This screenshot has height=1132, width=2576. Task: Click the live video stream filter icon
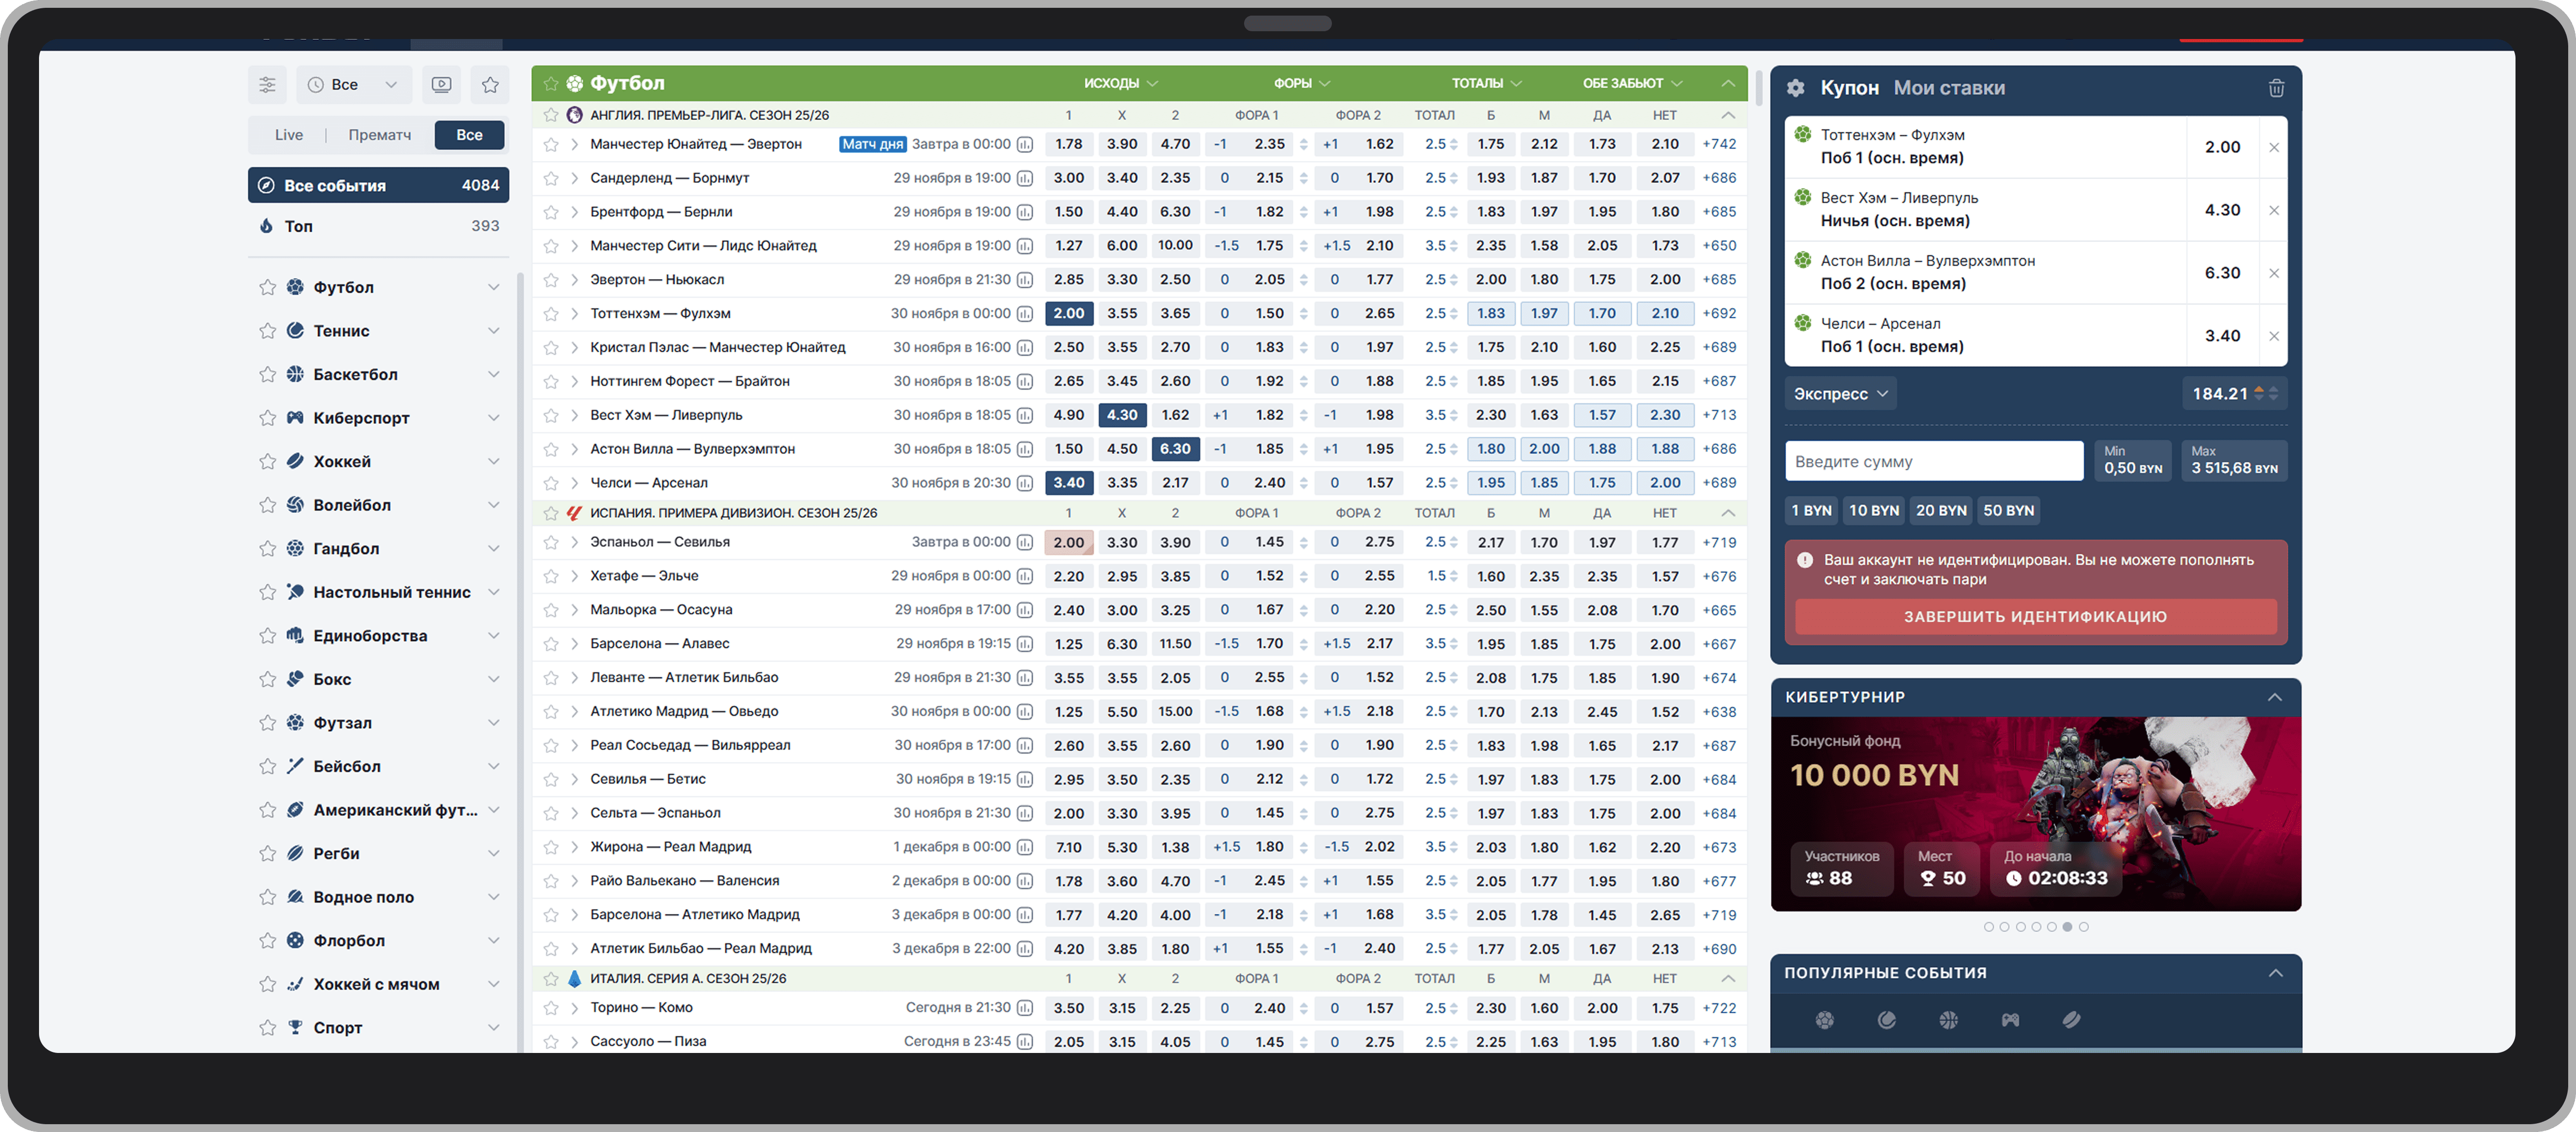441,85
